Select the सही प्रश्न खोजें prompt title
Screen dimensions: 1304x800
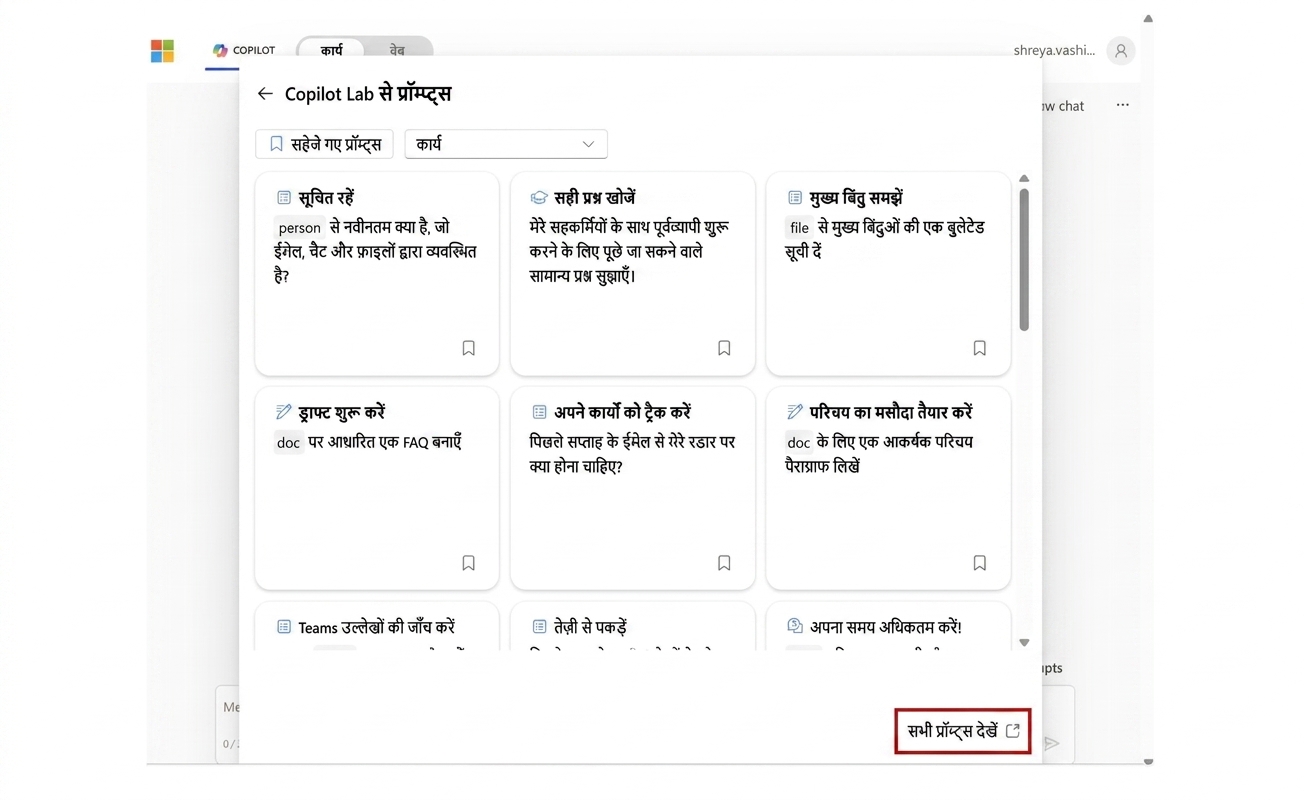[595, 198]
